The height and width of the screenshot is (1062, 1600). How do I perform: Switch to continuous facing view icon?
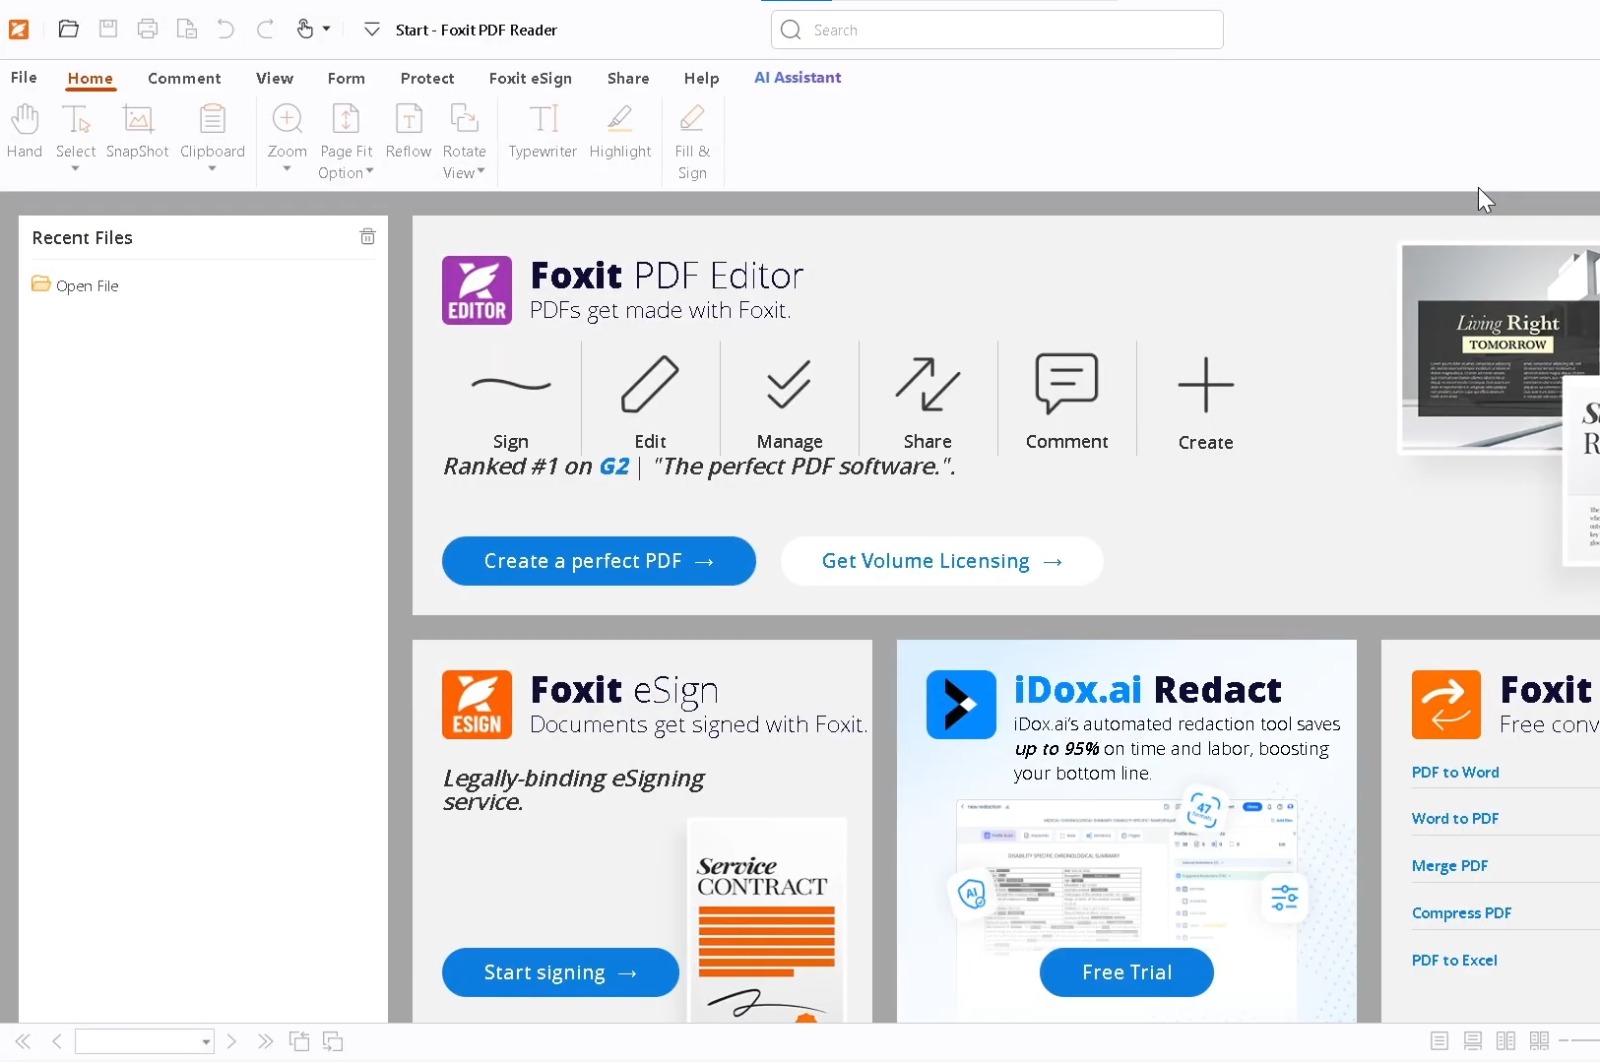click(x=1540, y=1041)
